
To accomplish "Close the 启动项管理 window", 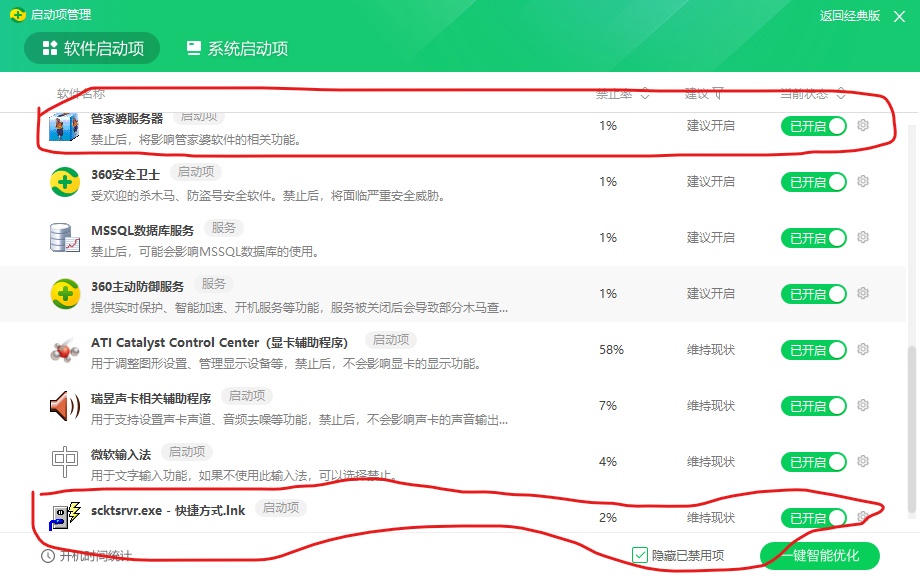I will point(899,16).
